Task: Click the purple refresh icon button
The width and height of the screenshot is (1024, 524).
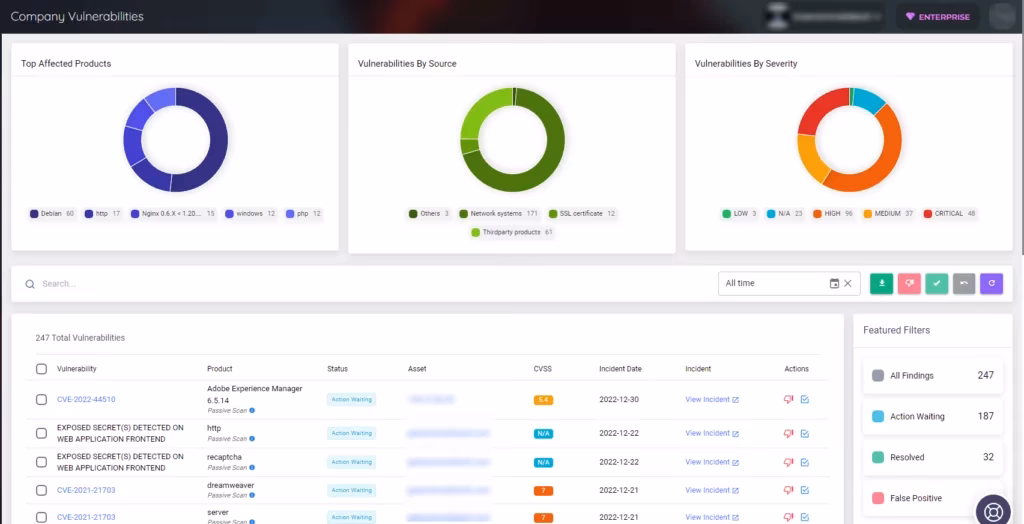Action: (991, 284)
